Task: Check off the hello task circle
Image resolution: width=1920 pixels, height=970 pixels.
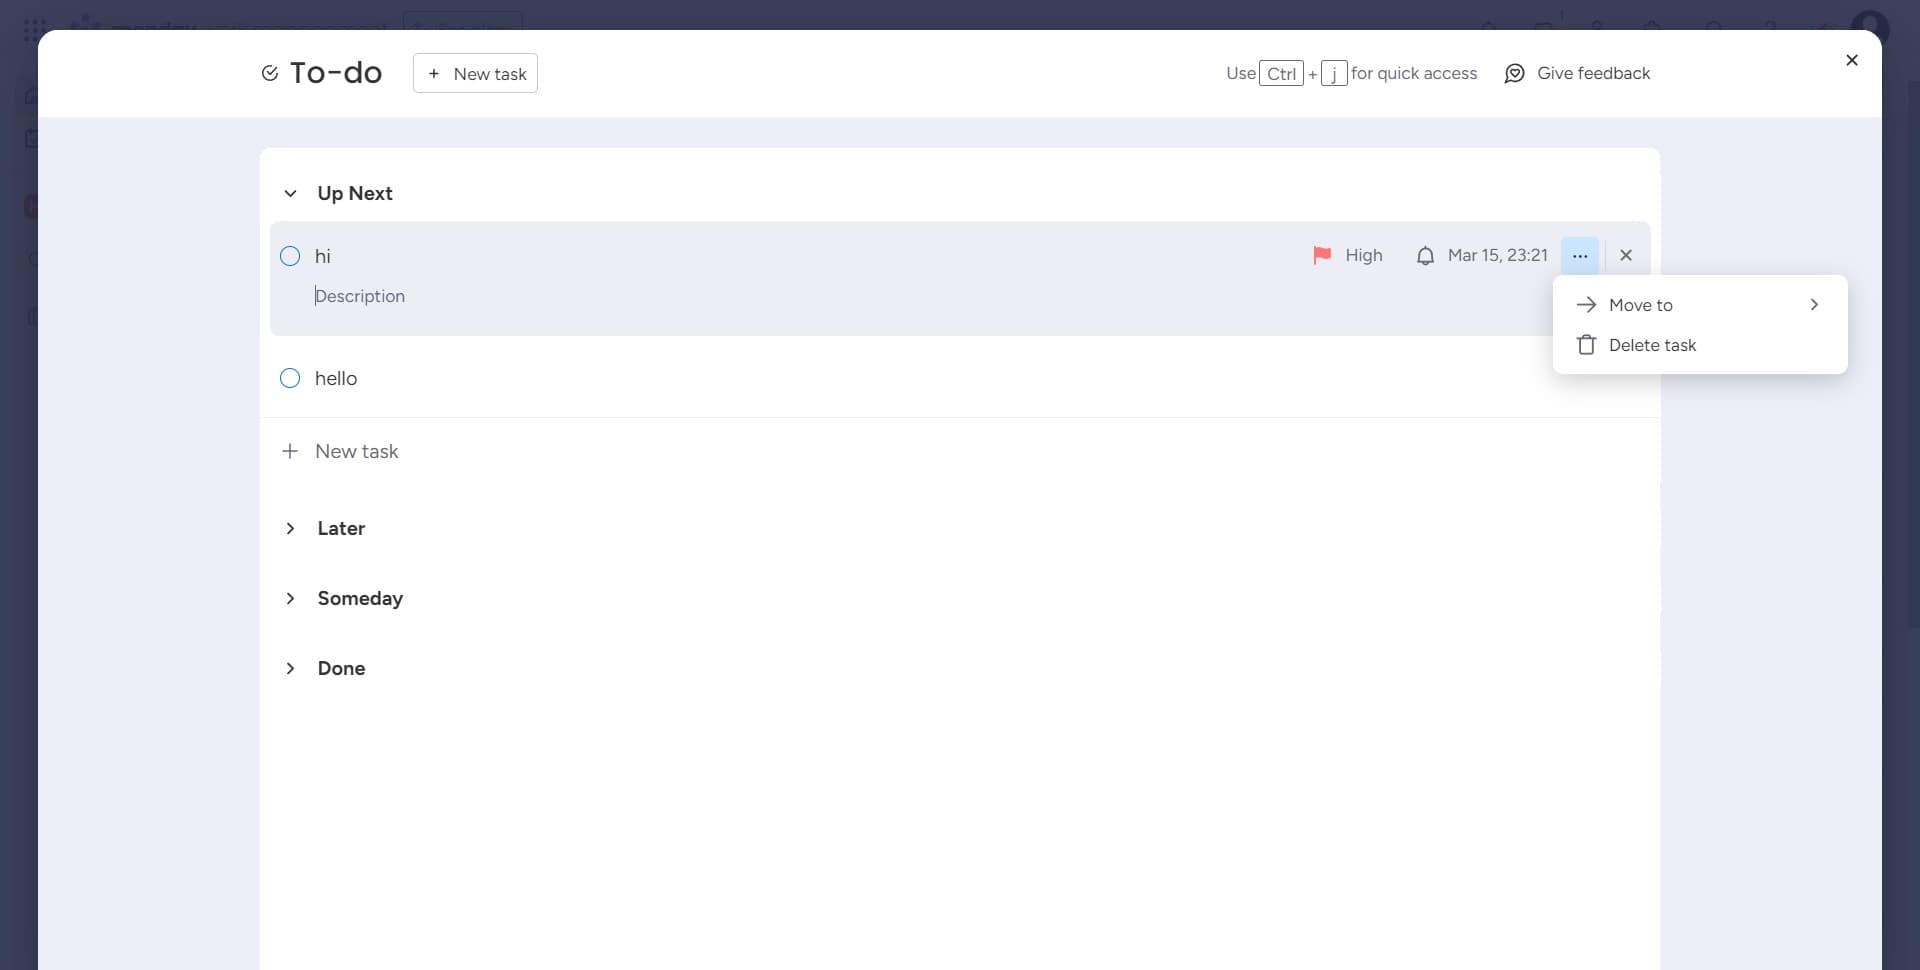Action: (x=290, y=378)
